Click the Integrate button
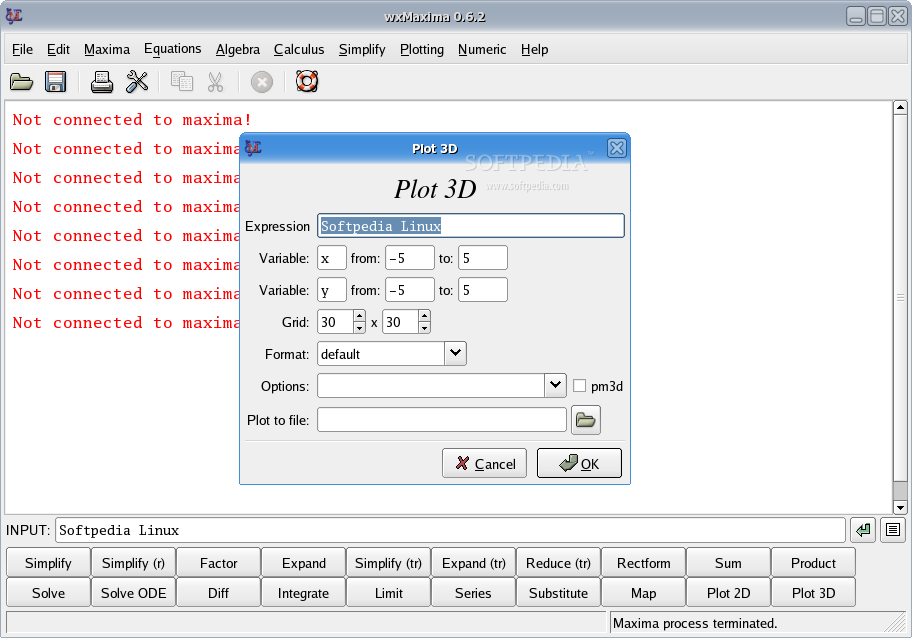 (304, 593)
